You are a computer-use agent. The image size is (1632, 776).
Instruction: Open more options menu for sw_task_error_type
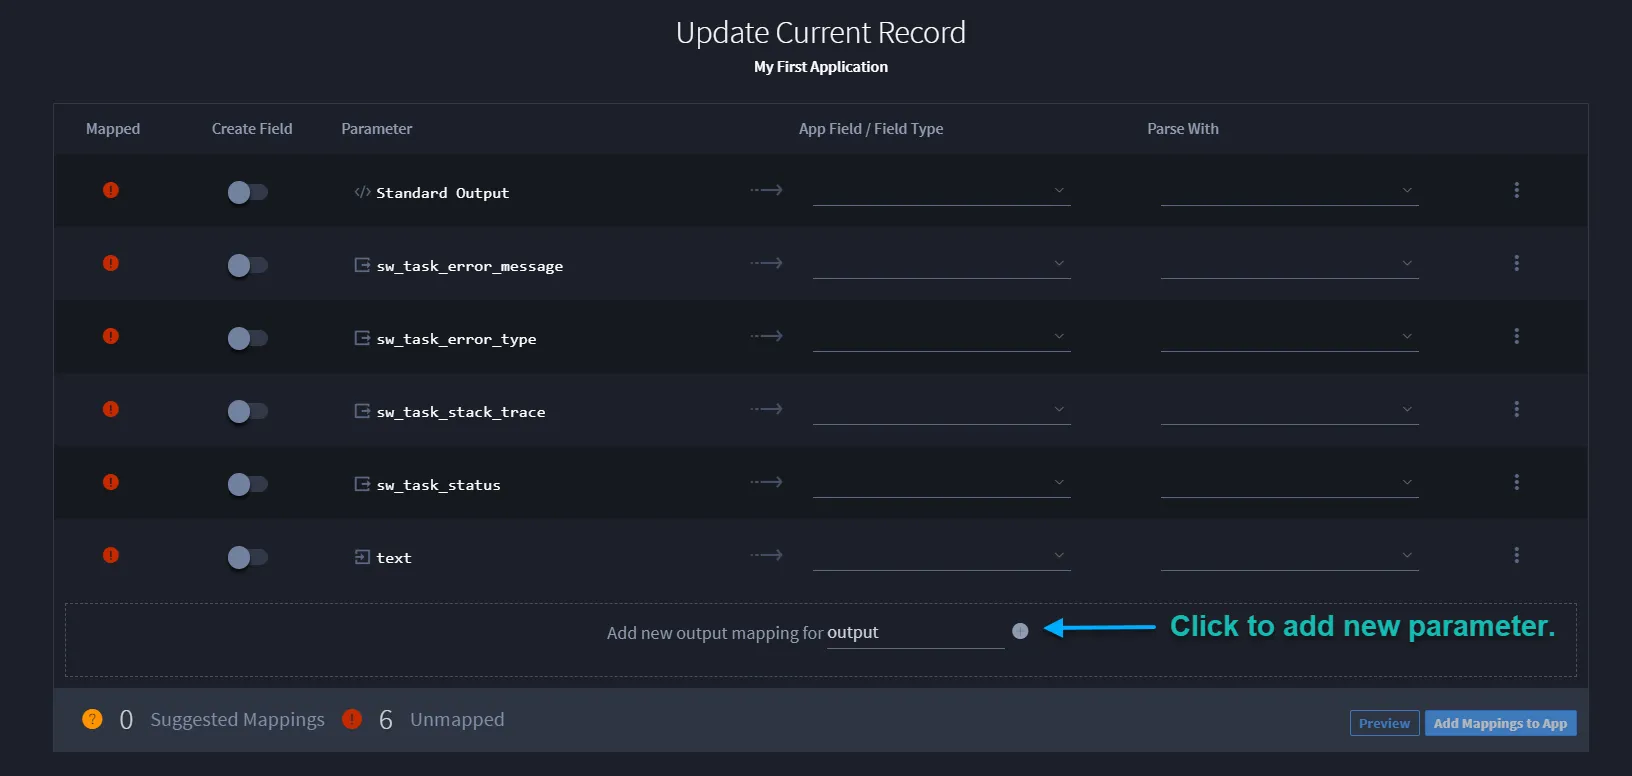tap(1516, 336)
